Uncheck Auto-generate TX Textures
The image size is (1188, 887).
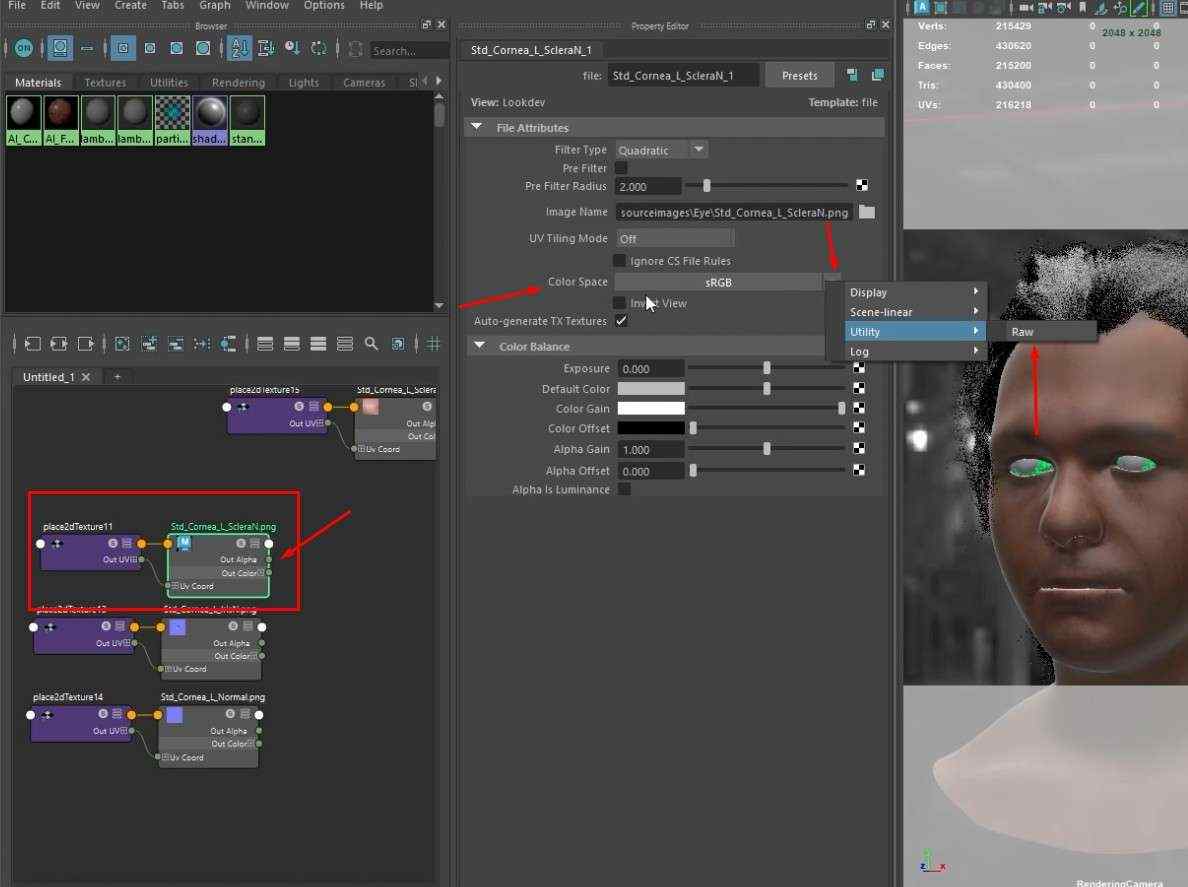tap(621, 320)
